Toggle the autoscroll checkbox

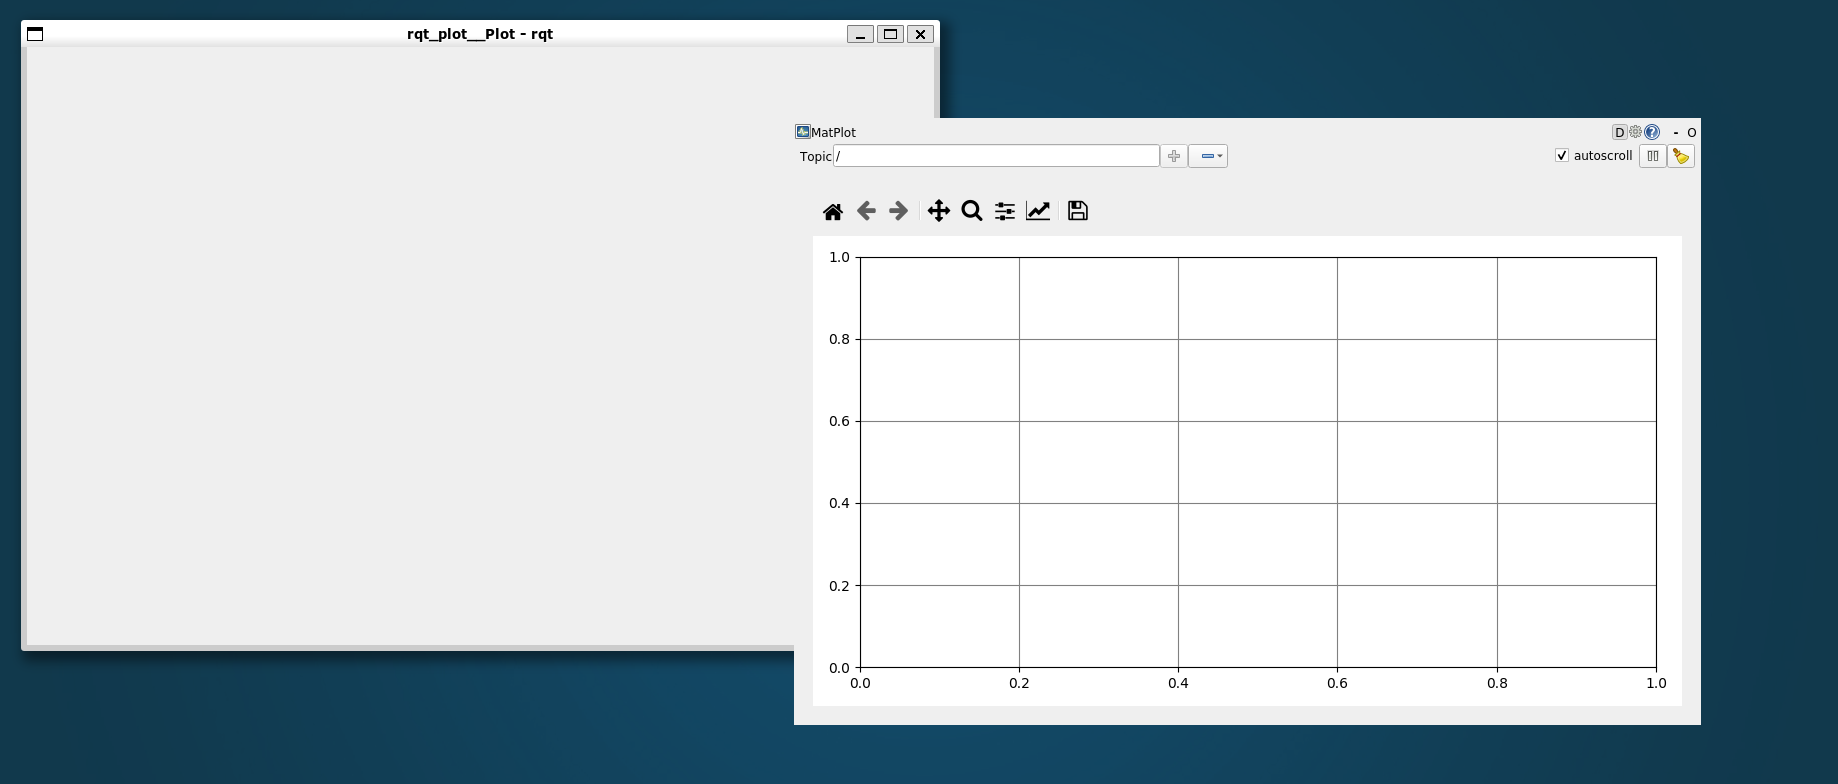click(x=1562, y=156)
